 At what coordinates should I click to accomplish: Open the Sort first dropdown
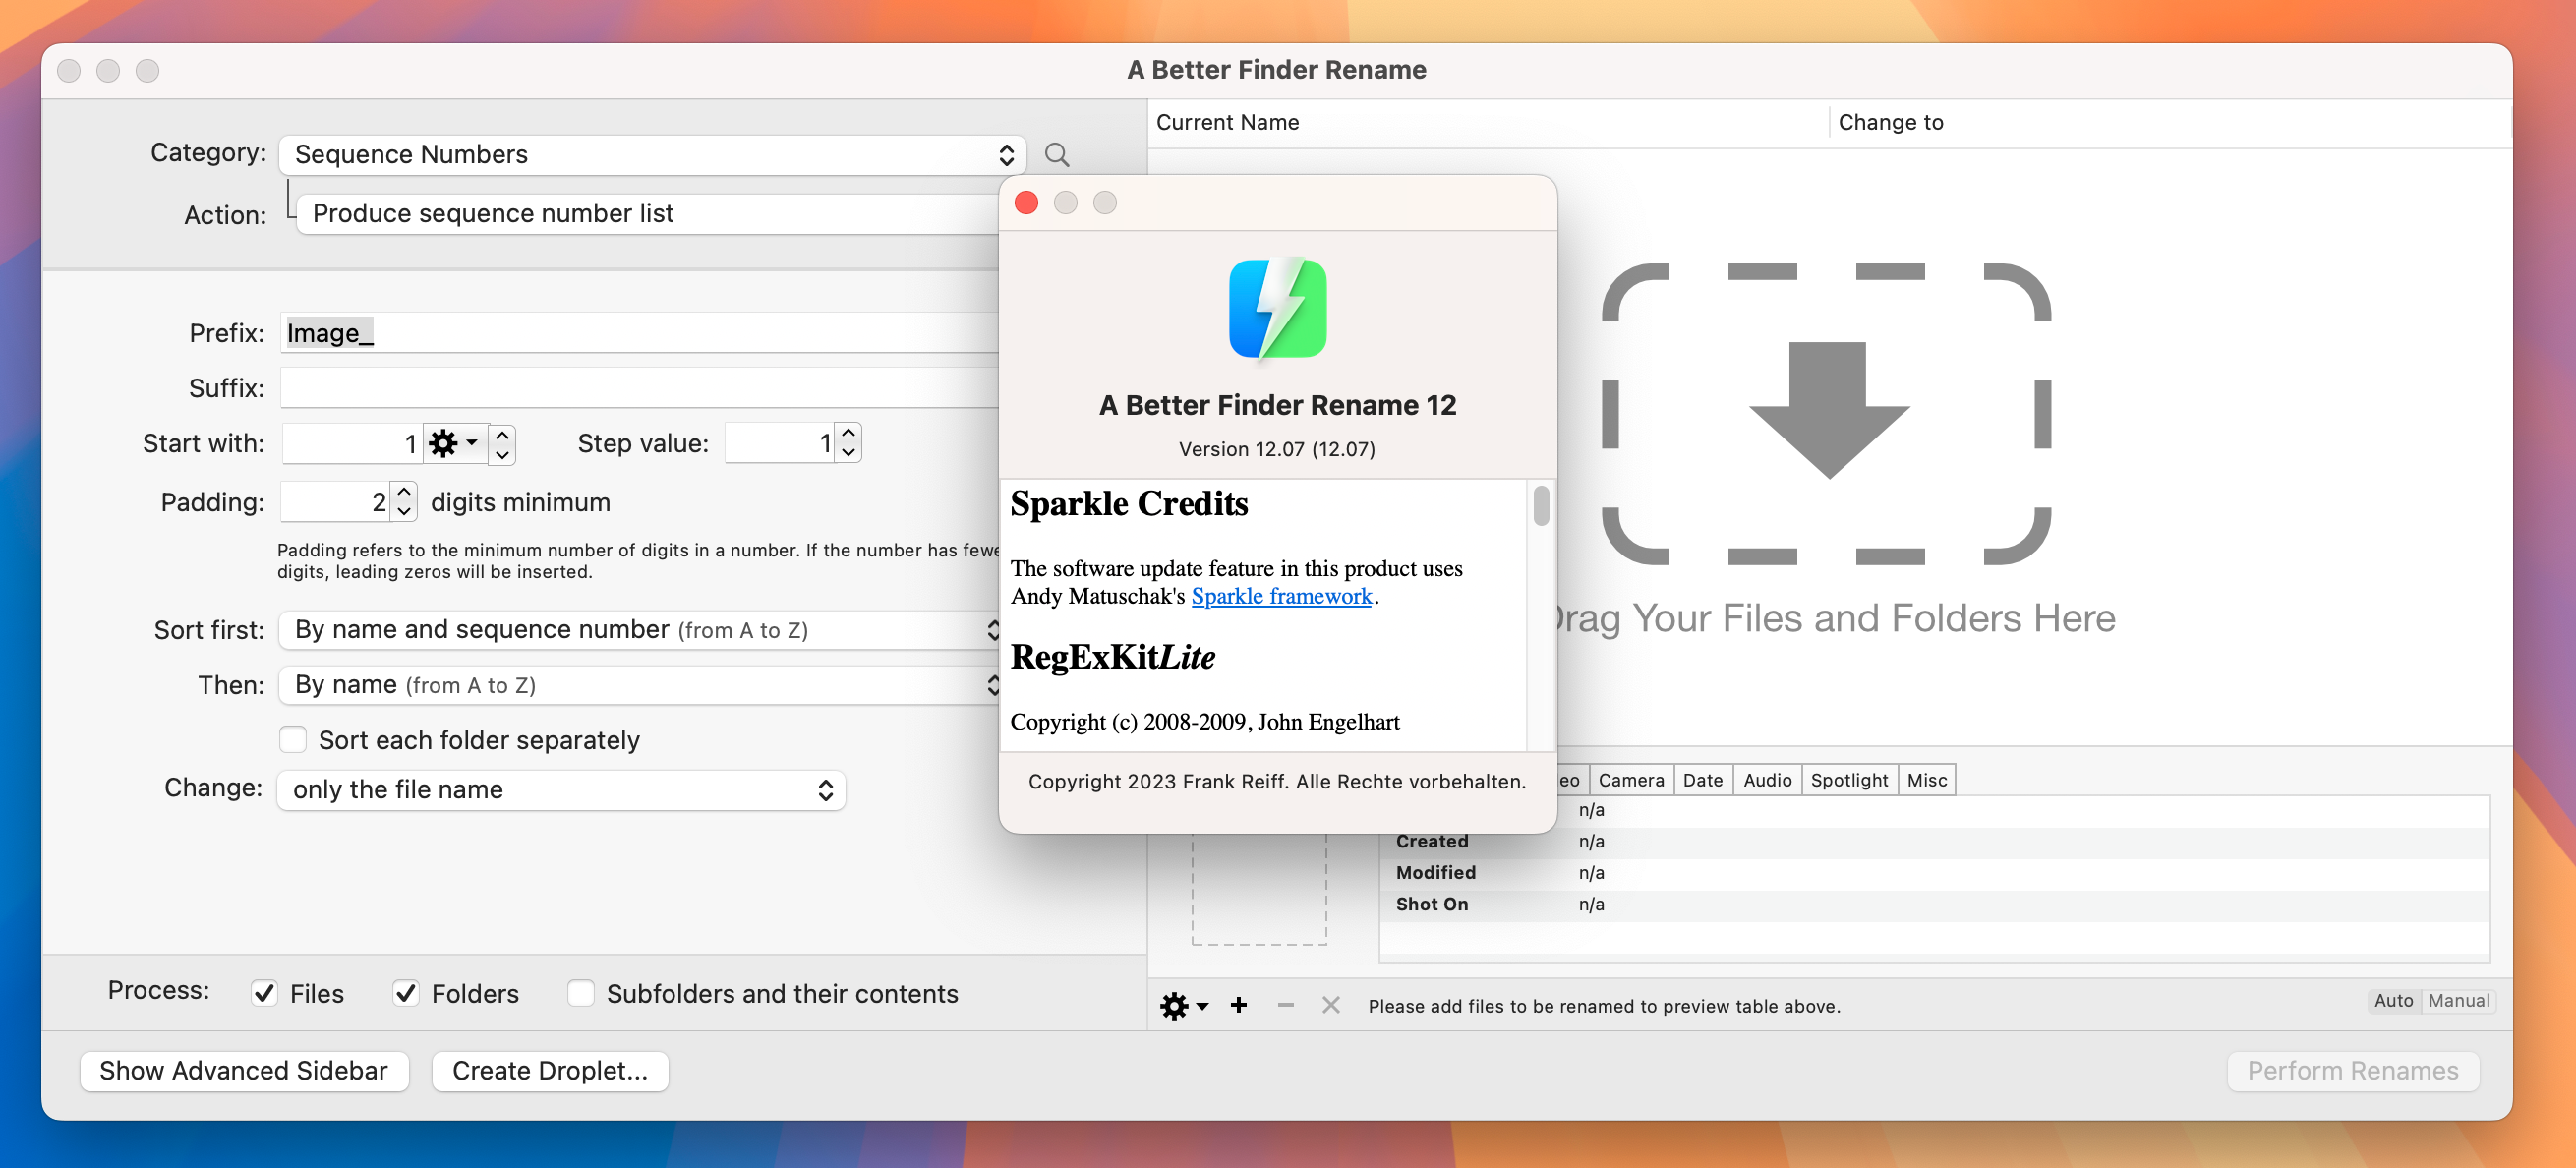click(640, 629)
